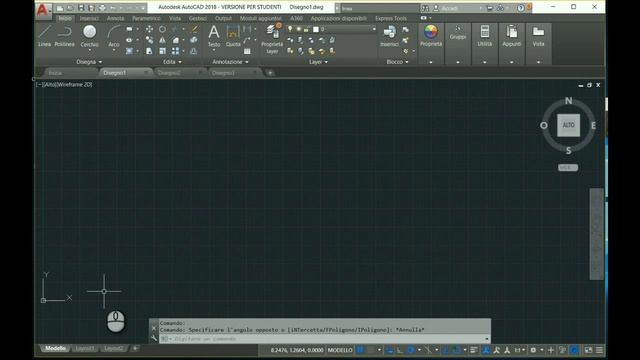The width and height of the screenshot is (640, 360).
Task: Open the Parametrico ribbon tab
Action: tap(147, 18)
